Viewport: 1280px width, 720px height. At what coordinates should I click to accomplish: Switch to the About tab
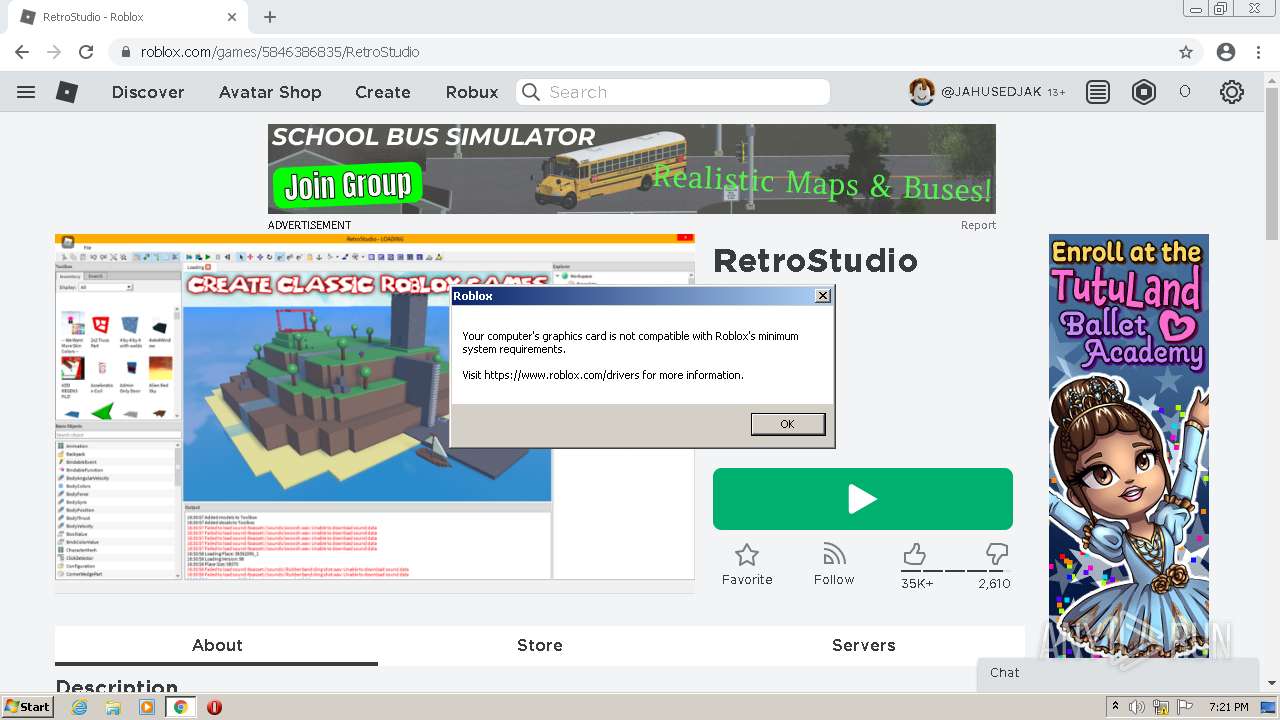click(217, 645)
